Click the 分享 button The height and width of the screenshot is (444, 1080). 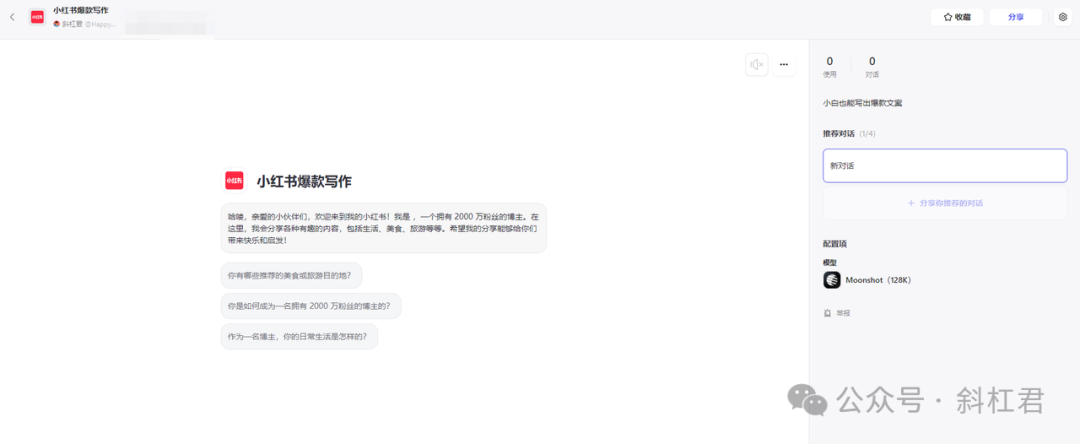pos(1015,17)
